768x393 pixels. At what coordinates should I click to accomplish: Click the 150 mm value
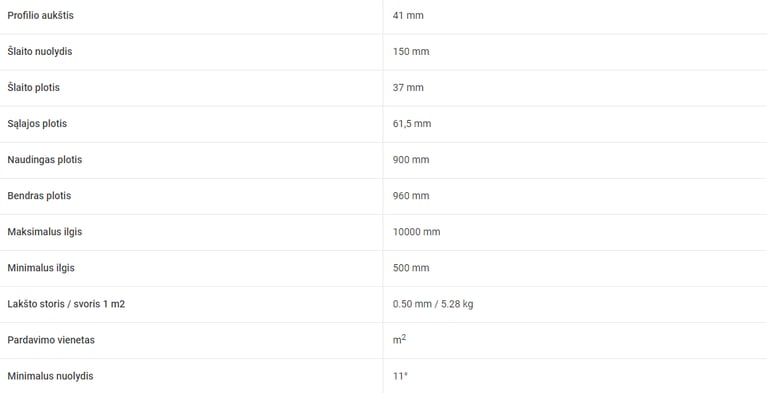pyautogui.click(x=411, y=51)
